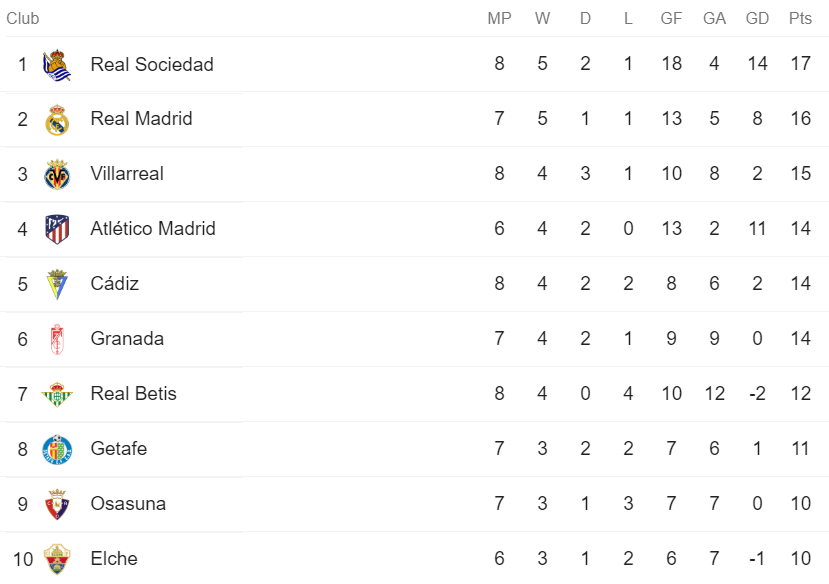The image size is (829, 584).
Task: Select the Elche row name
Action: (114, 559)
